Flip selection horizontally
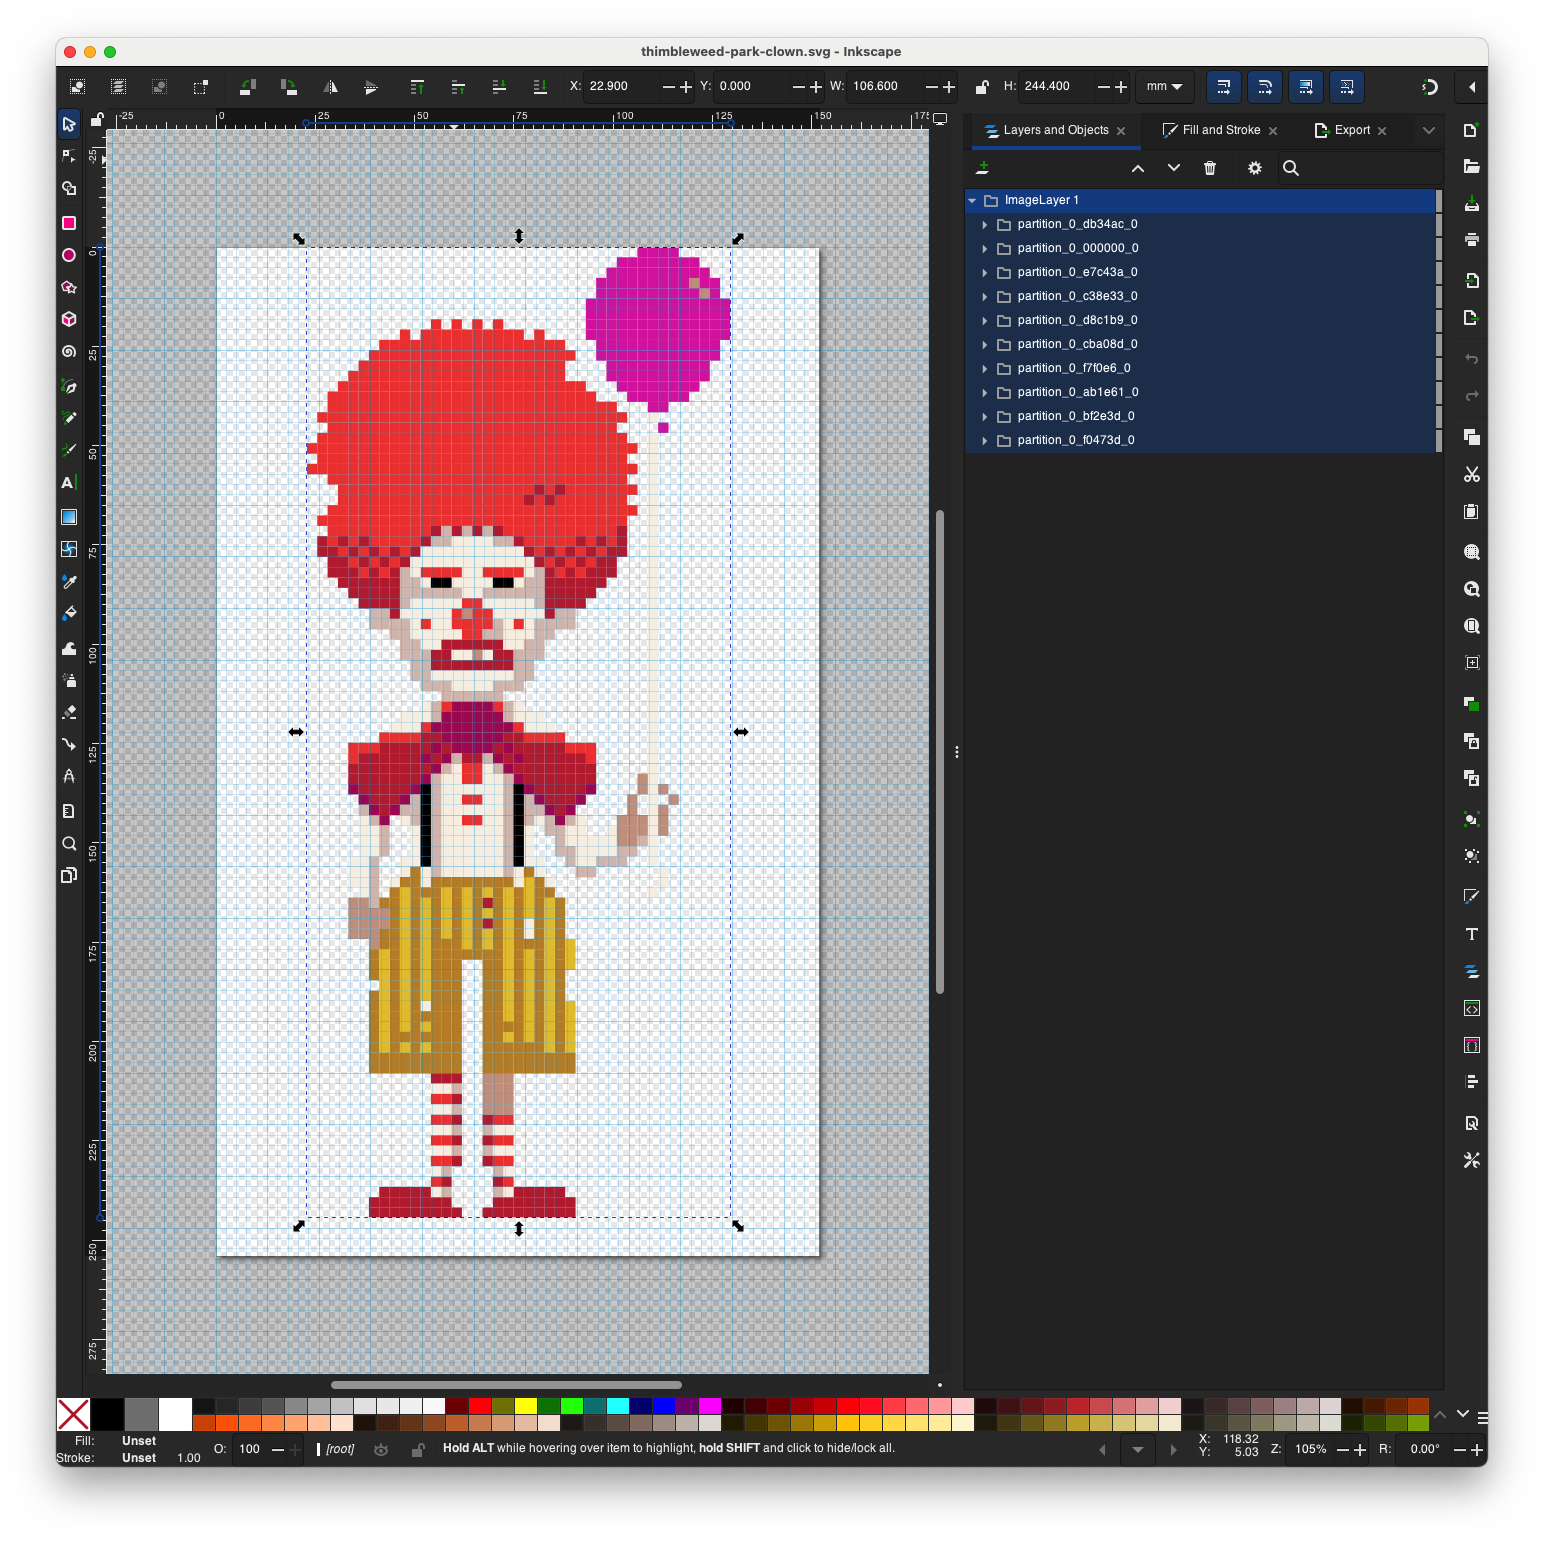The image size is (1544, 1541). pyautogui.click(x=330, y=87)
